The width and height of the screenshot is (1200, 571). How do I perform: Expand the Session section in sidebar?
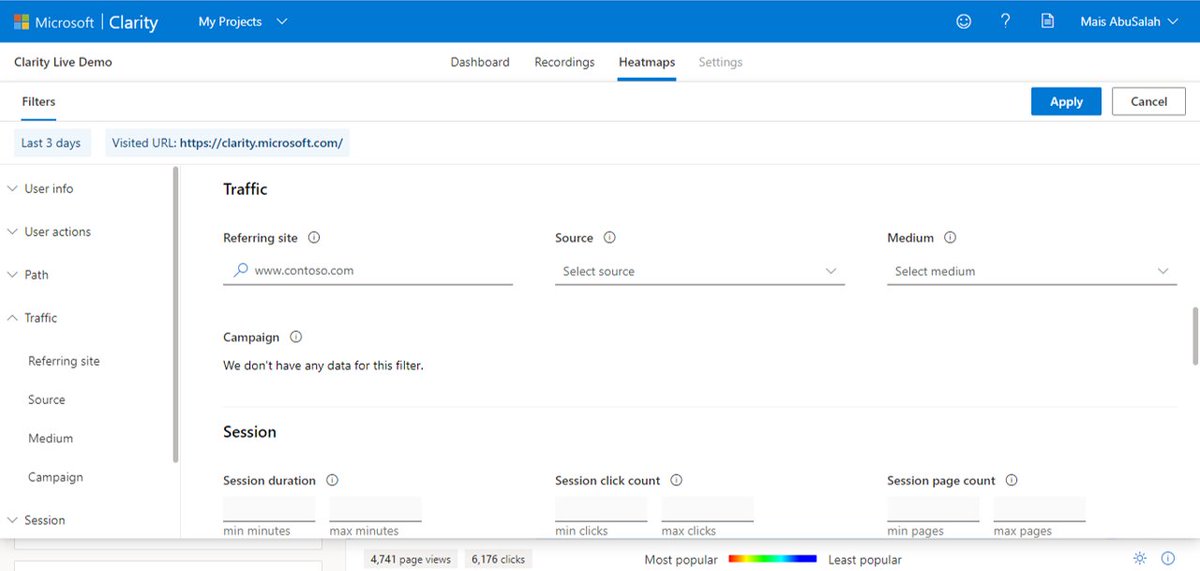click(x=37, y=520)
